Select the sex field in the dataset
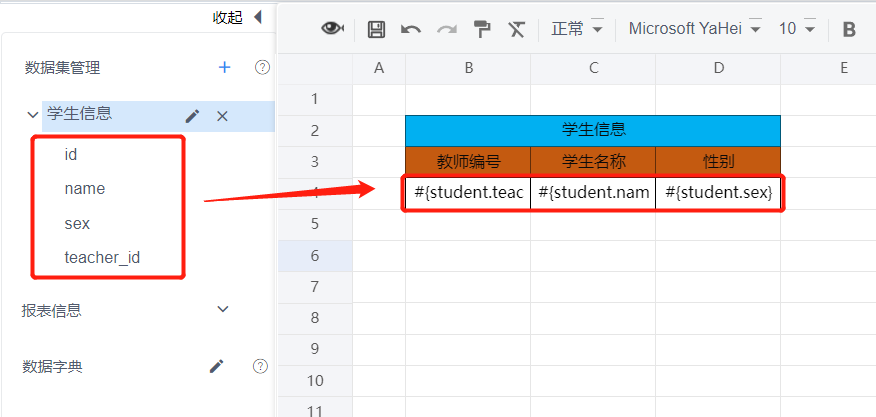The image size is (876, 417). [x=77, y=224]
